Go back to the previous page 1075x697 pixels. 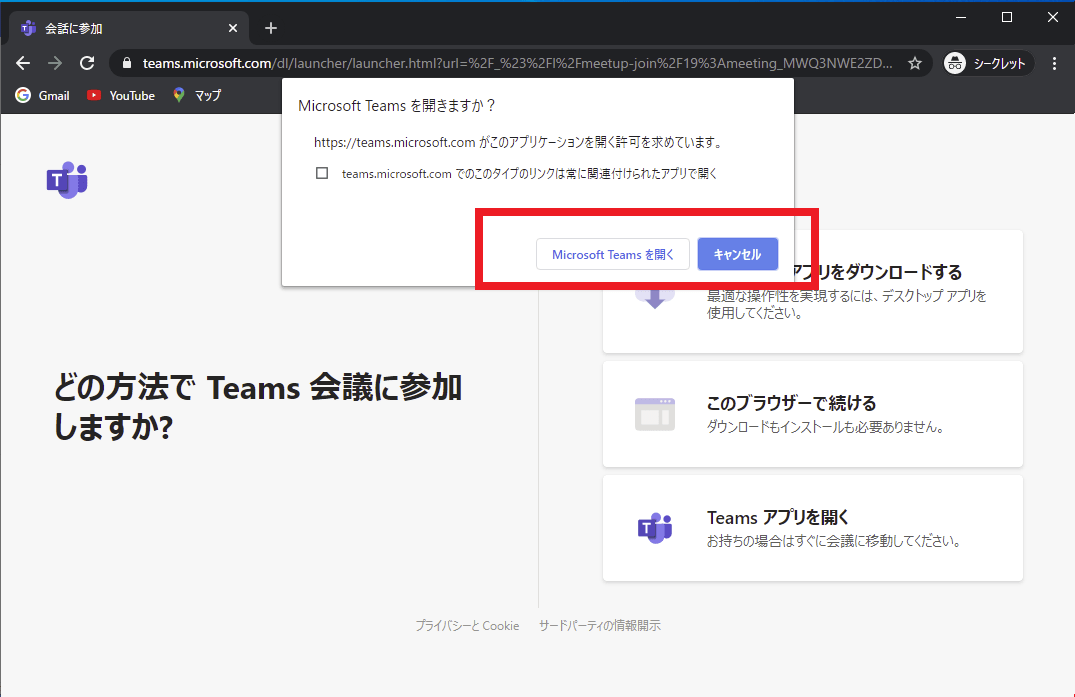pyautogui.click(x=23, y=63)
